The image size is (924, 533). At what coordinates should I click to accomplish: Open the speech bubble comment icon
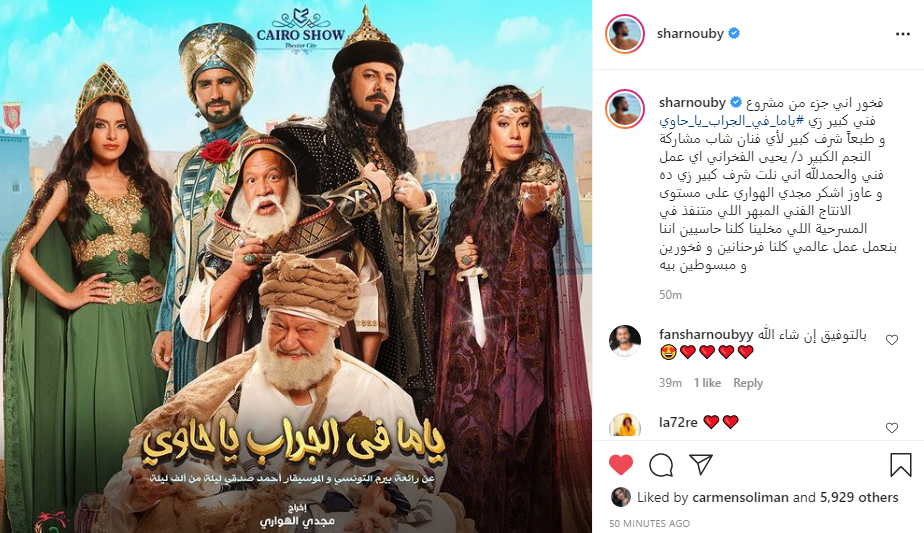point(661,465)
